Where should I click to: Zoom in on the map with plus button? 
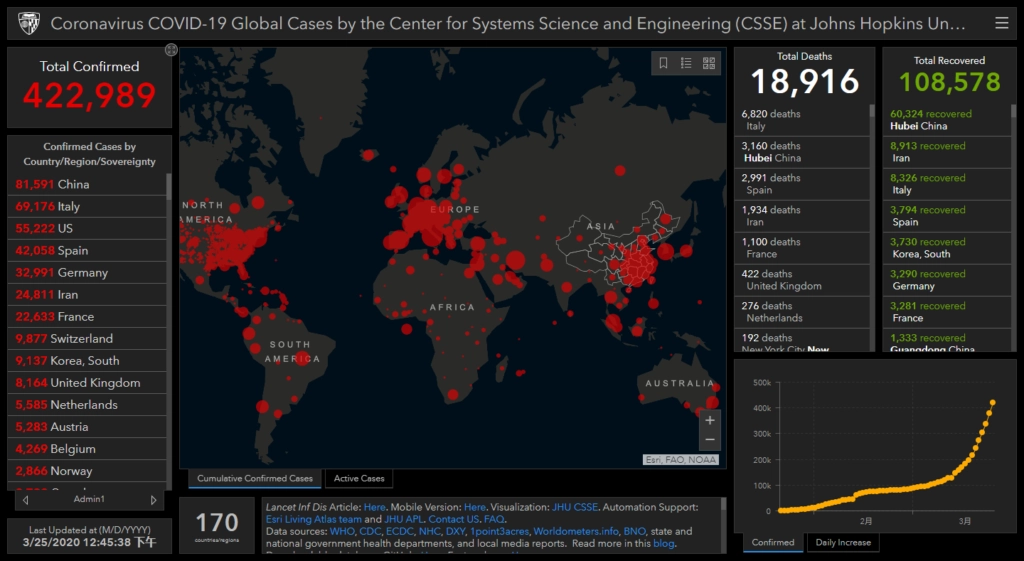tap(710, 420)
